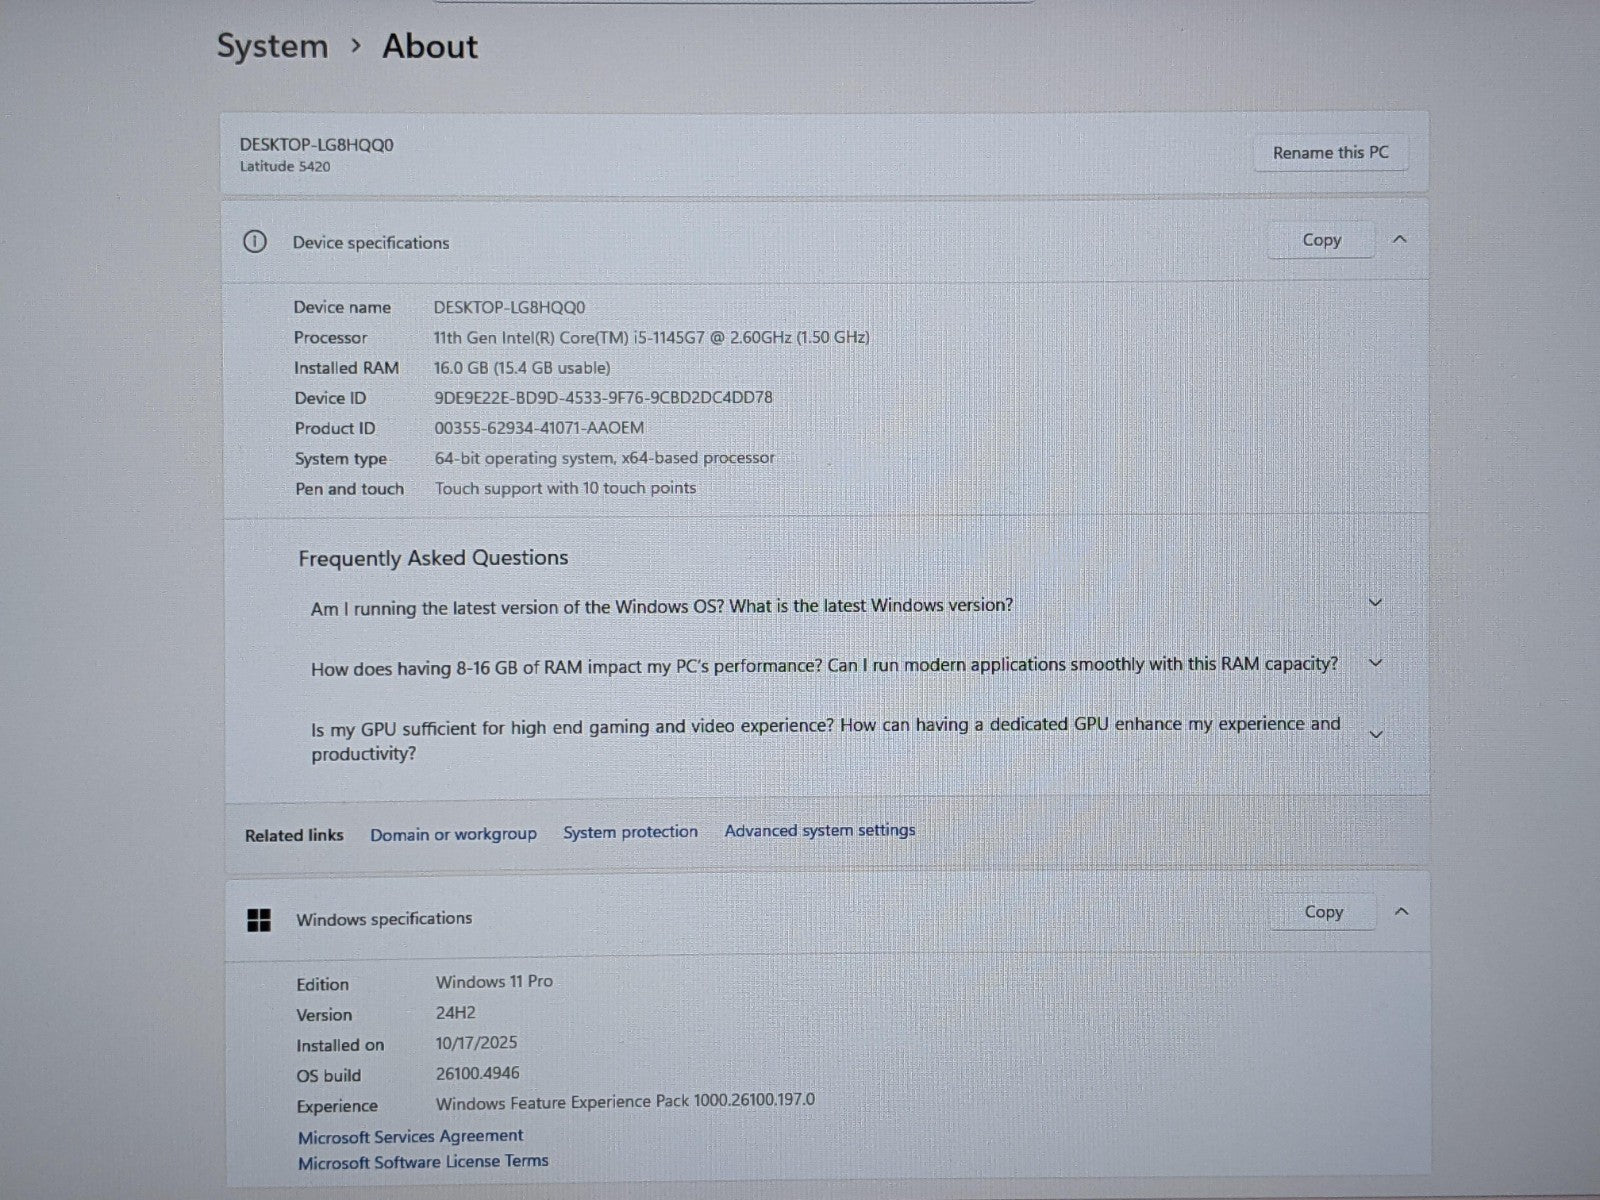The width and height of the screenshot is (1600, 1200).
Task: Collapse the Device specifications section chevron
Action: click(x=1400, y=240)
